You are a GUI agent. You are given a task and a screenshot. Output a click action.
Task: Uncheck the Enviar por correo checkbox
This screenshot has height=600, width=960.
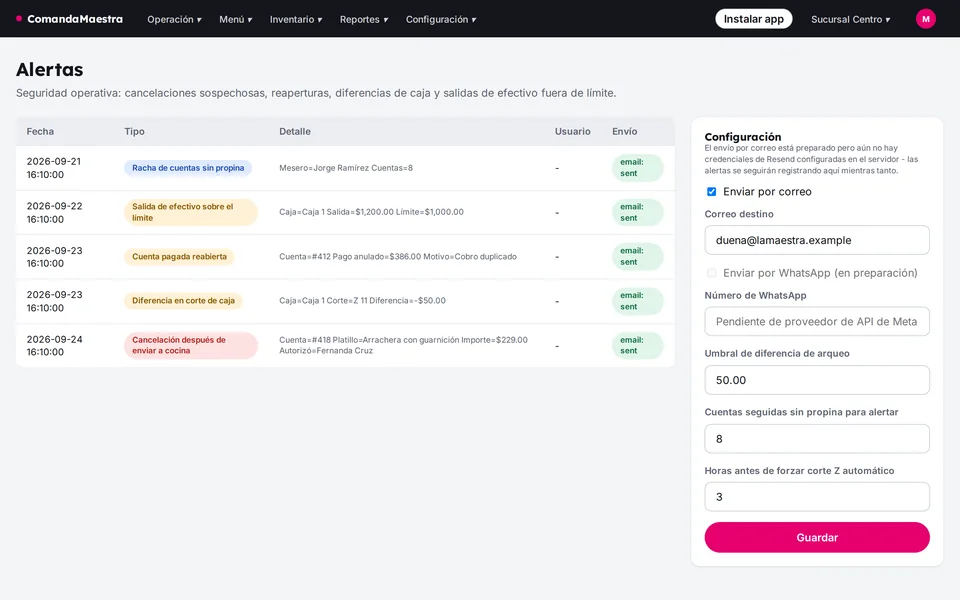coord(711,192)
